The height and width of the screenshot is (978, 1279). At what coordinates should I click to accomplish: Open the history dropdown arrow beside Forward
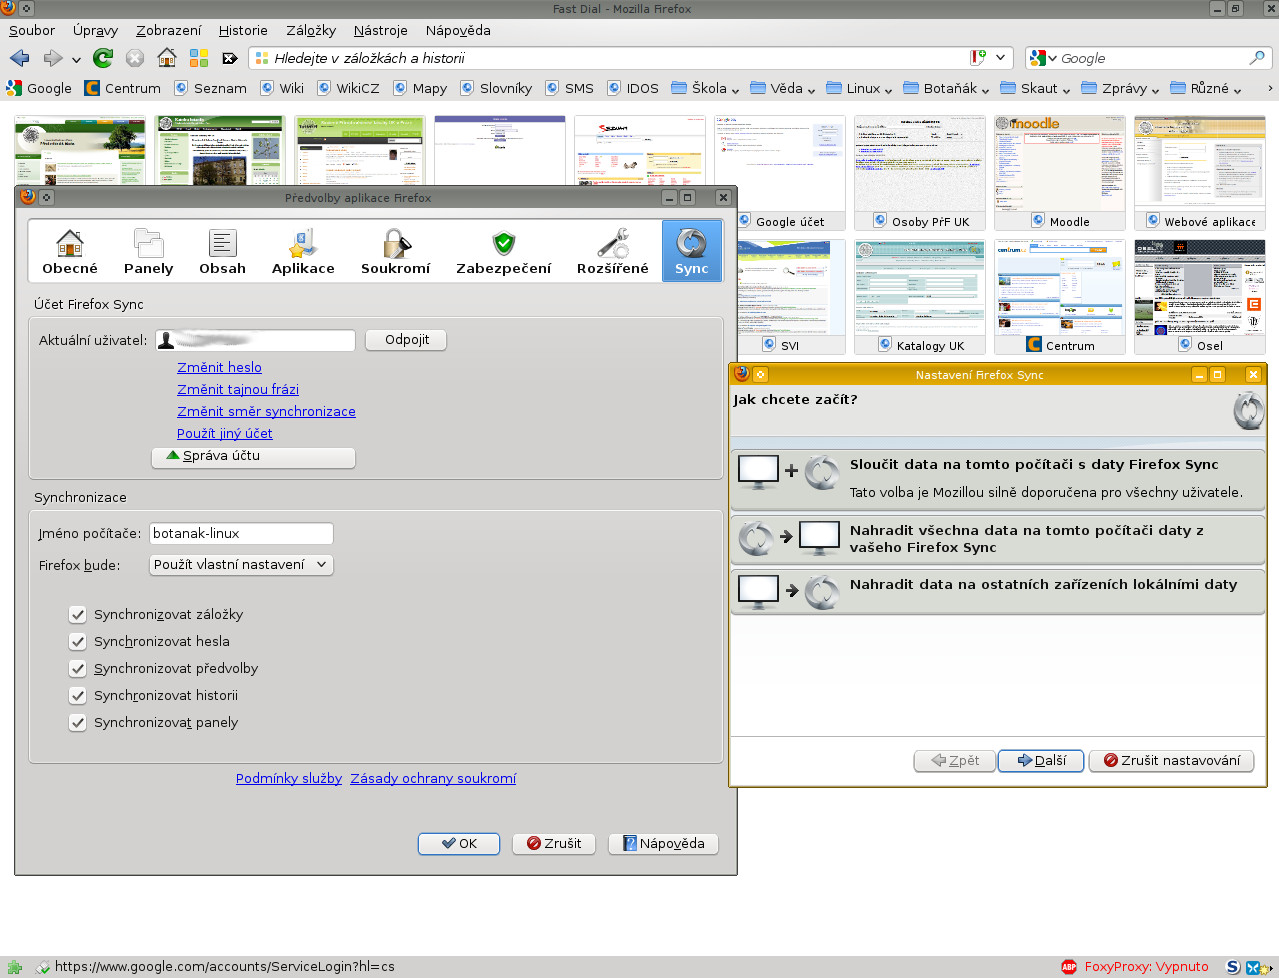(x=76, y=59)
